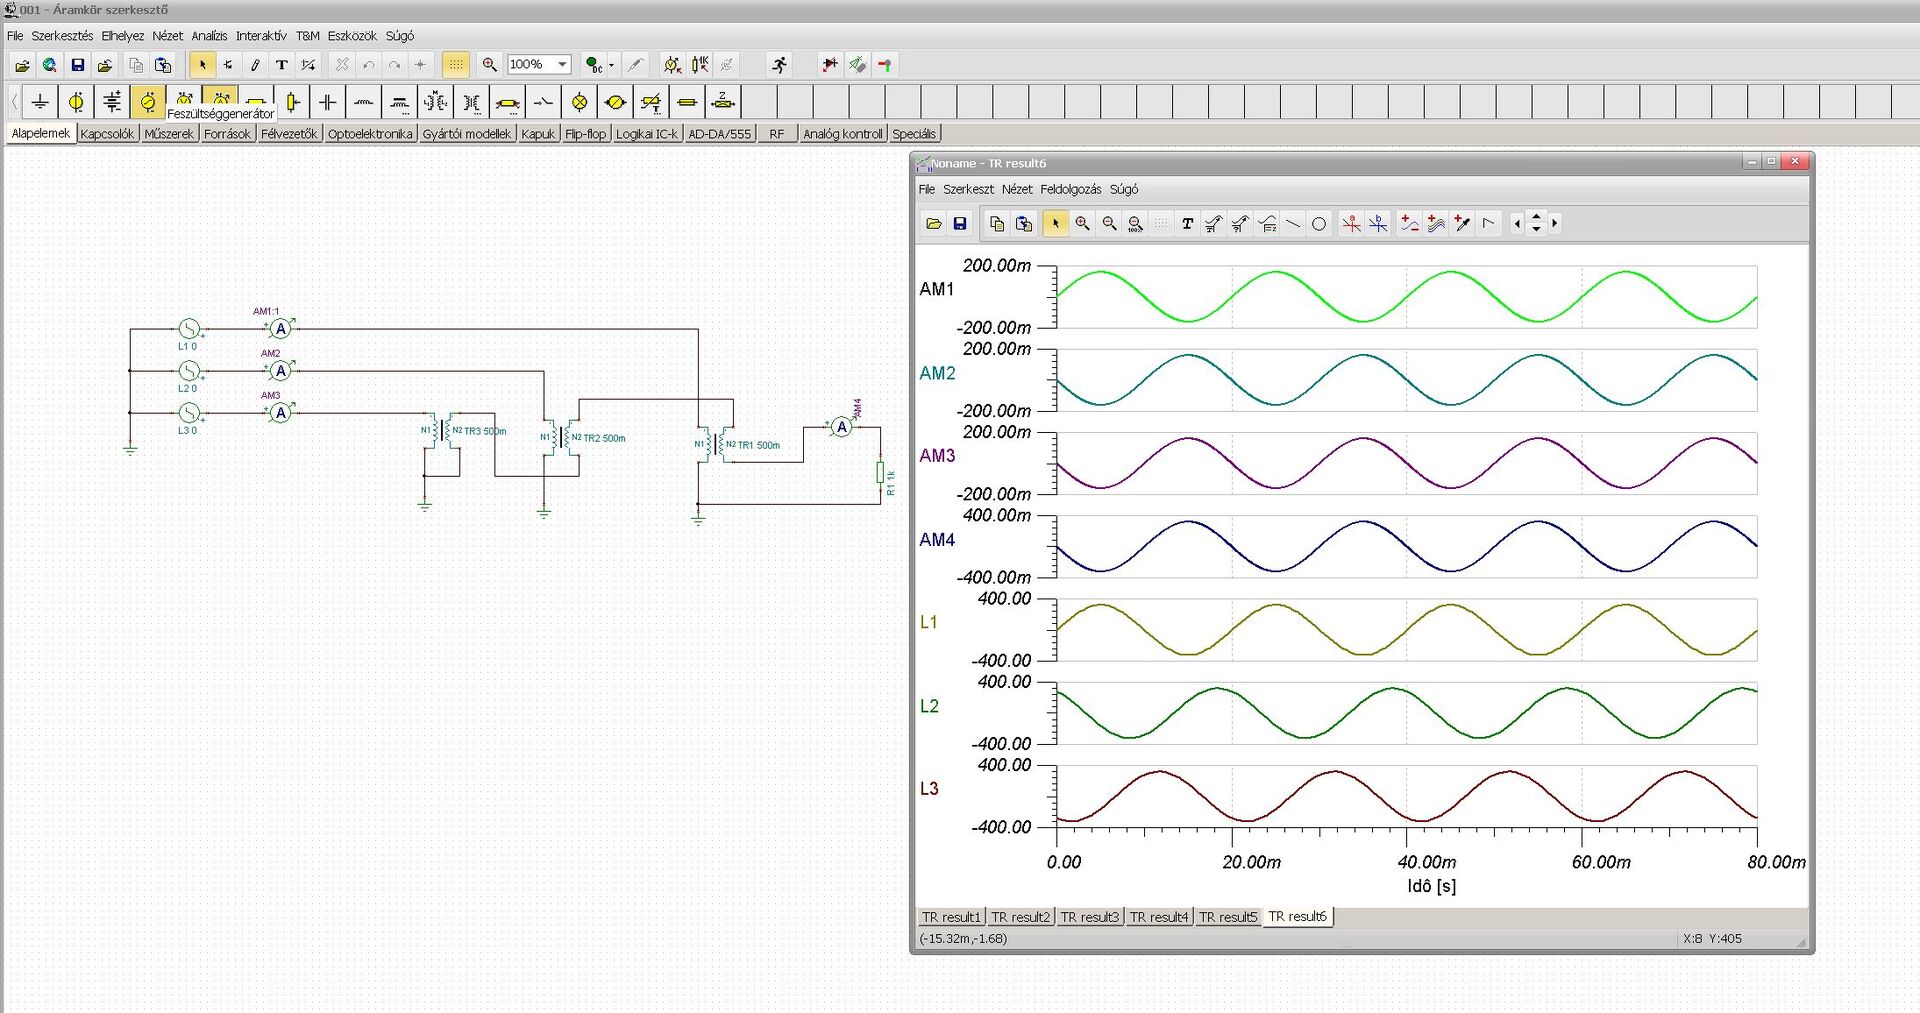Screen dimensions: 1920x1013
Task: Copy the diagram using the toolbar copy icon
Action: click(x=996, y=224)
